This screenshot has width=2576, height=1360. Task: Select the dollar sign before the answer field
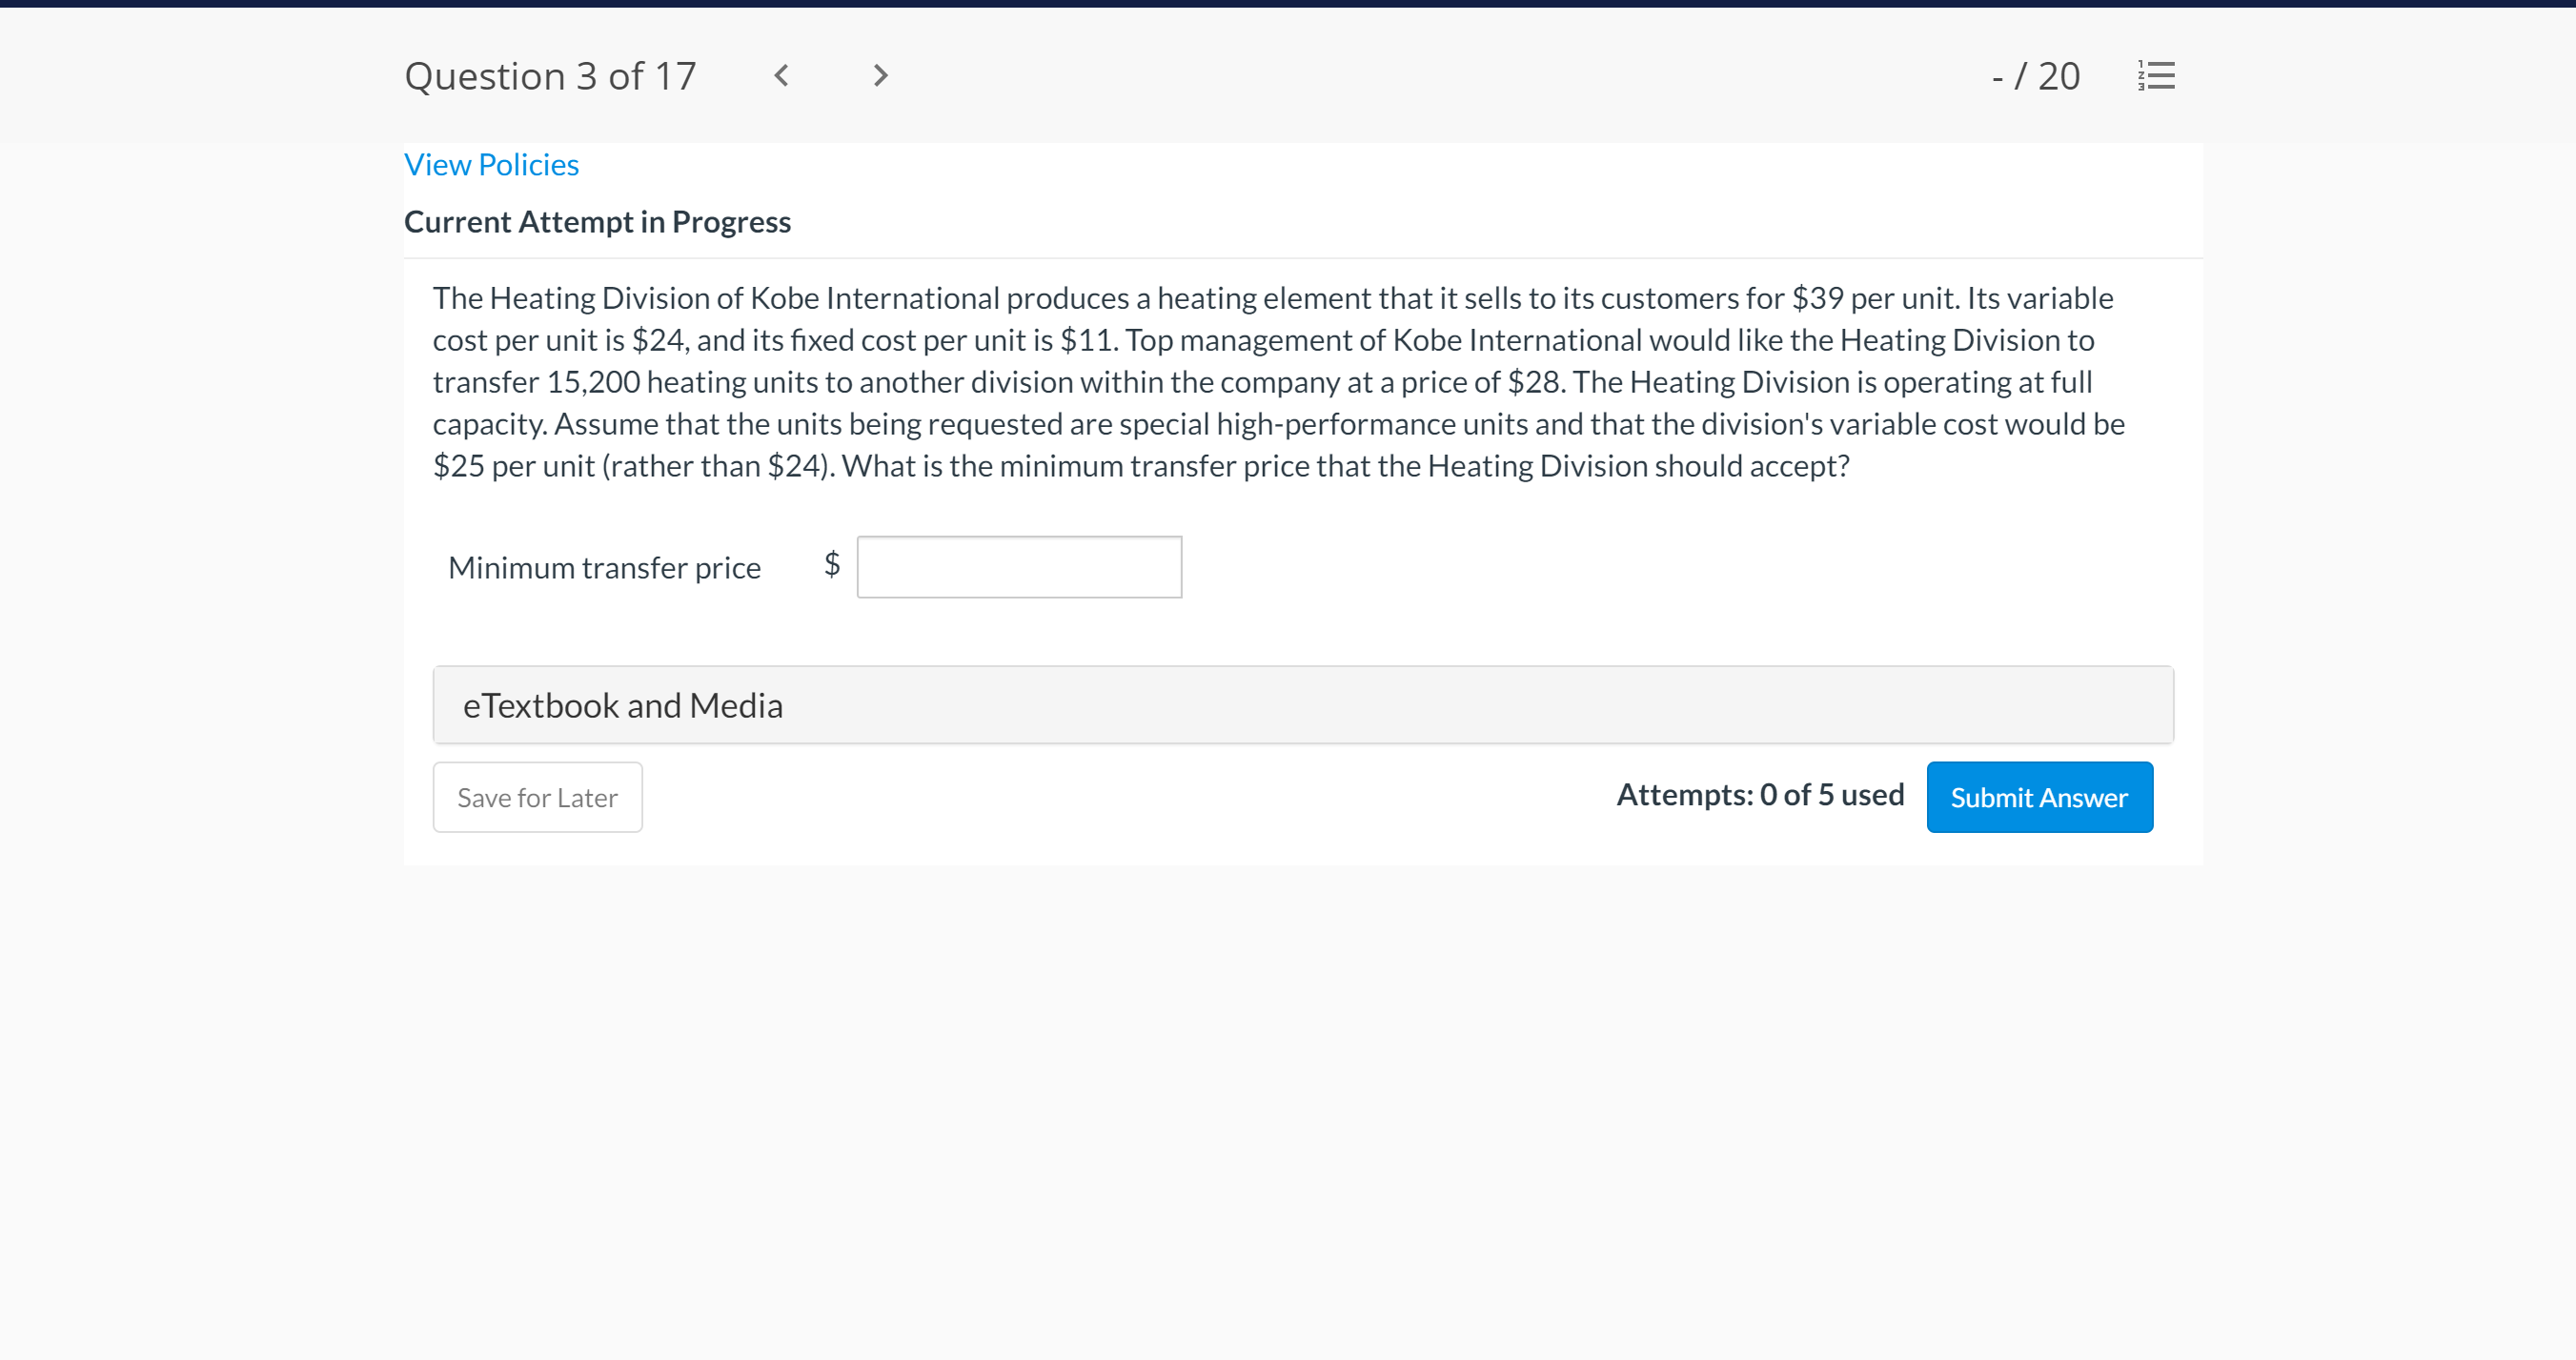[x=831, y=566]
